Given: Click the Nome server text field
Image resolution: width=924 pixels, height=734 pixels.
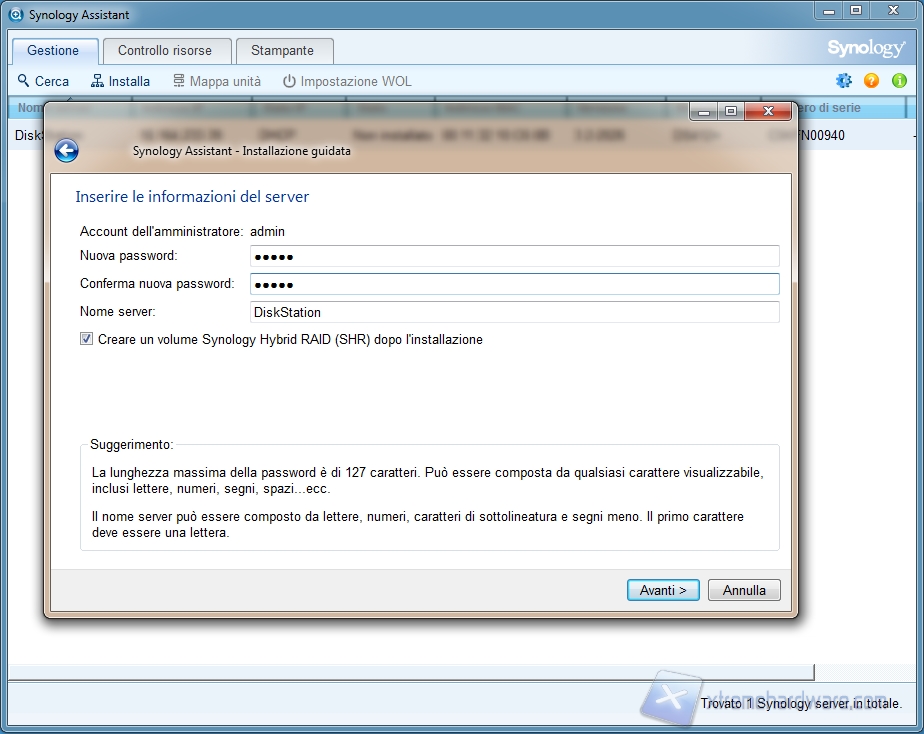Looking at the screenshot, I should click(514, 312).
